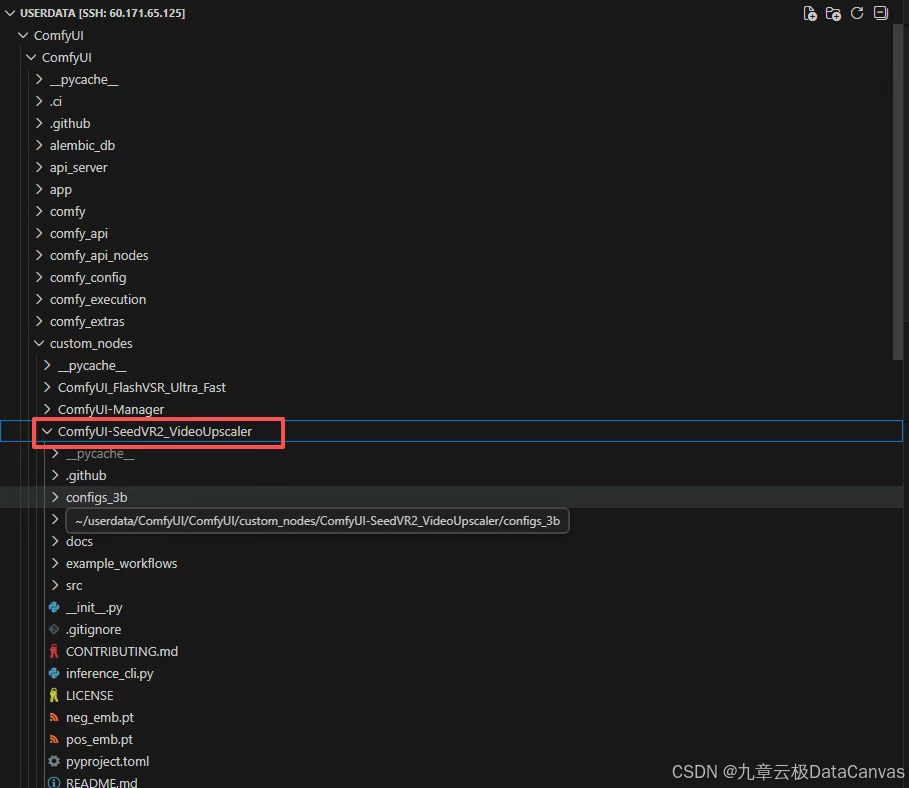Open neg_emb.pt file

(100, 717)
